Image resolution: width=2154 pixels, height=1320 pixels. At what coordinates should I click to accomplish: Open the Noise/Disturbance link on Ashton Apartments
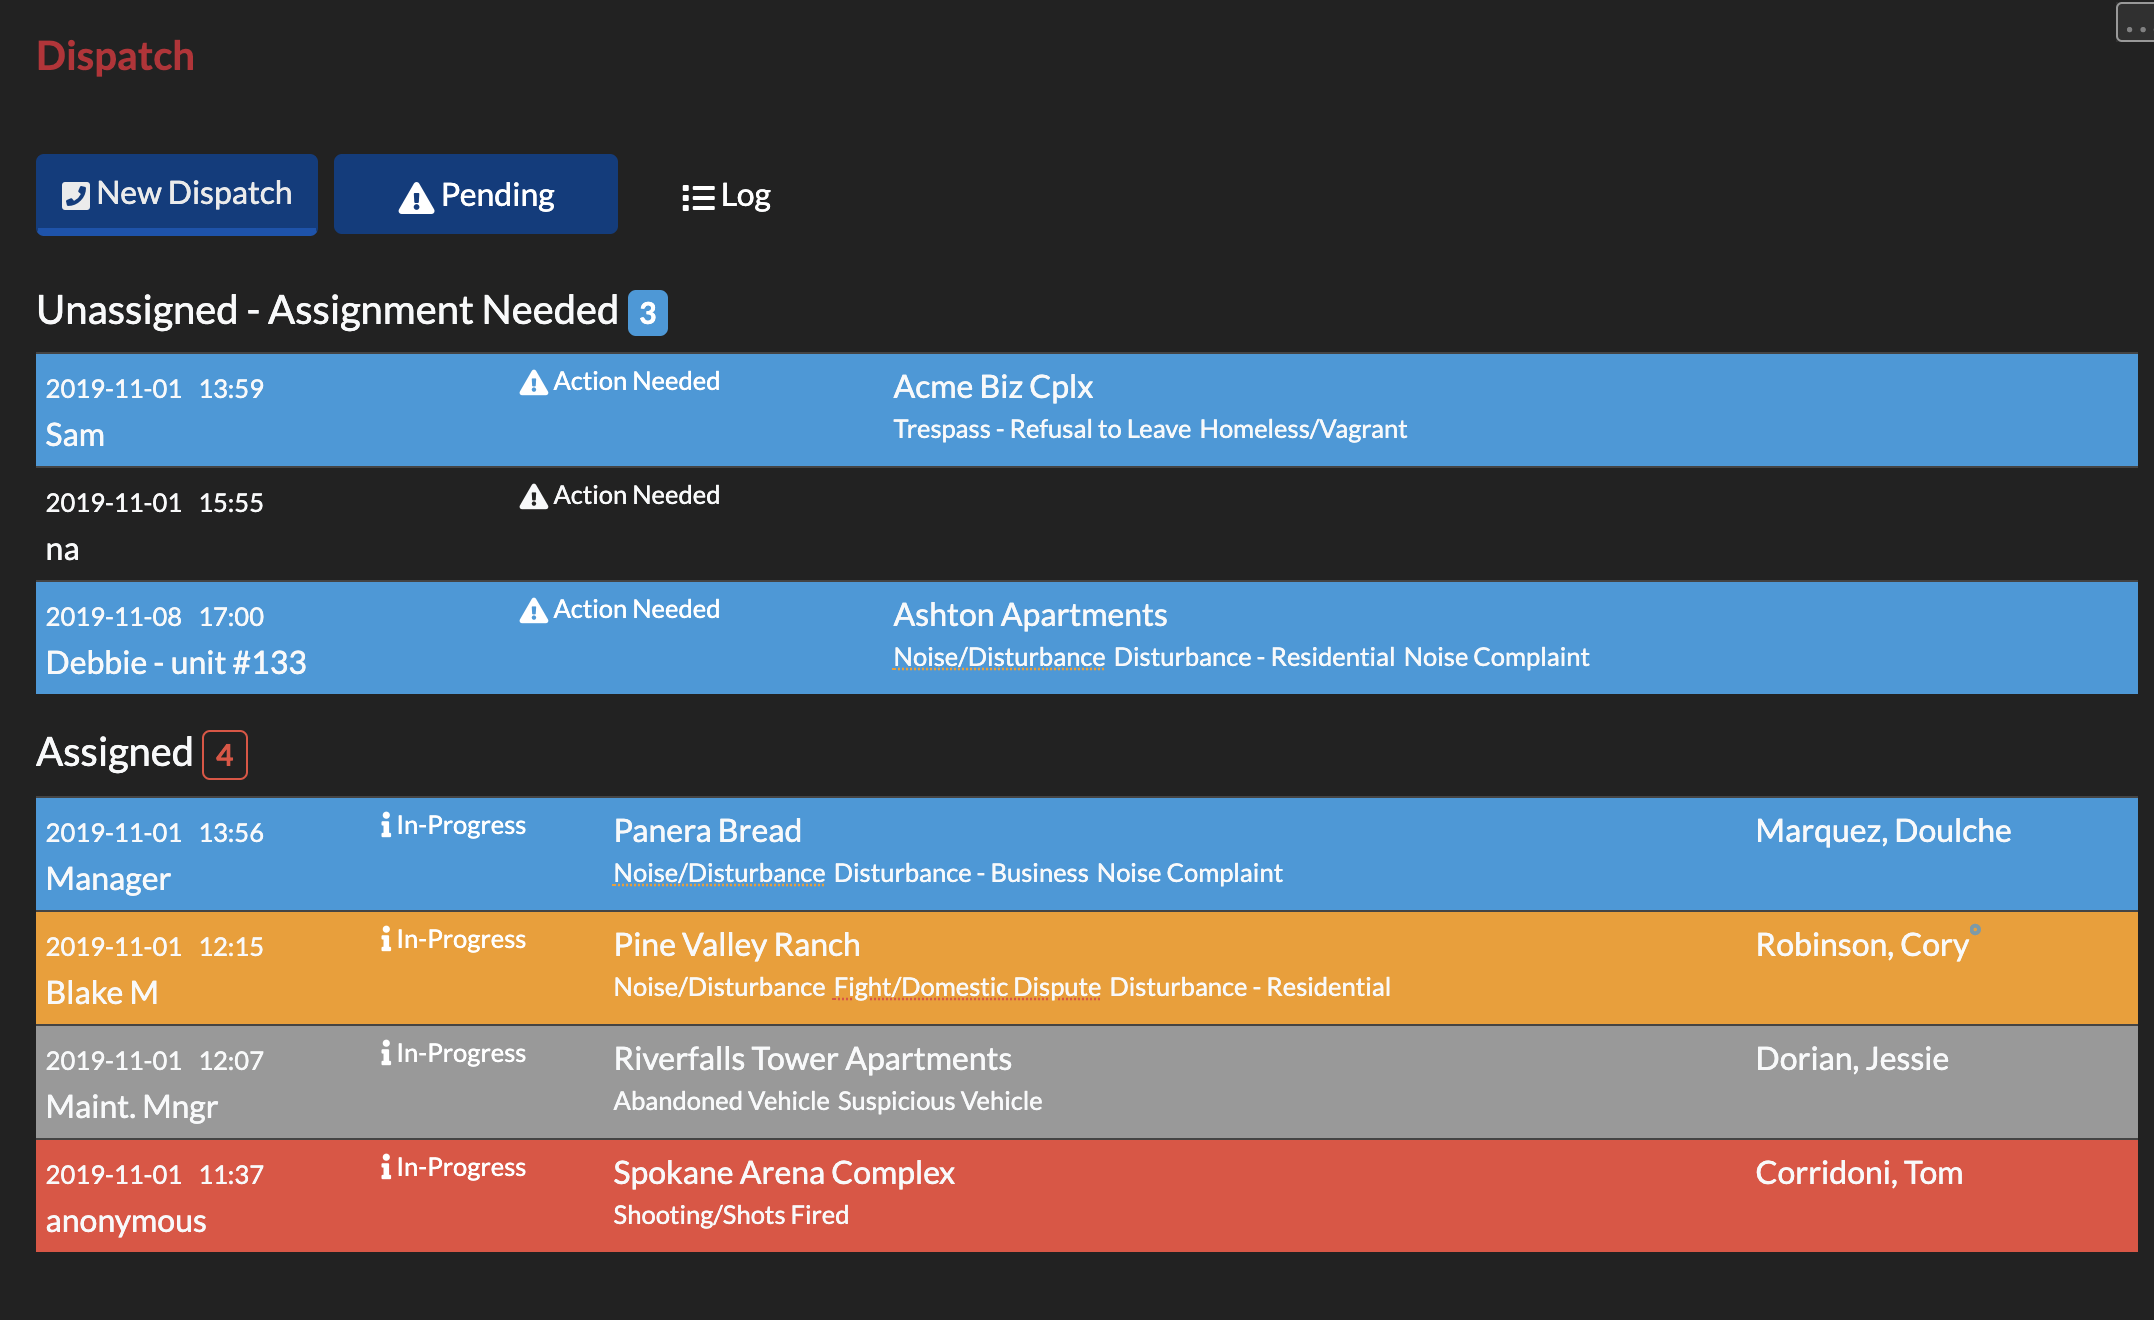point(997,657)
